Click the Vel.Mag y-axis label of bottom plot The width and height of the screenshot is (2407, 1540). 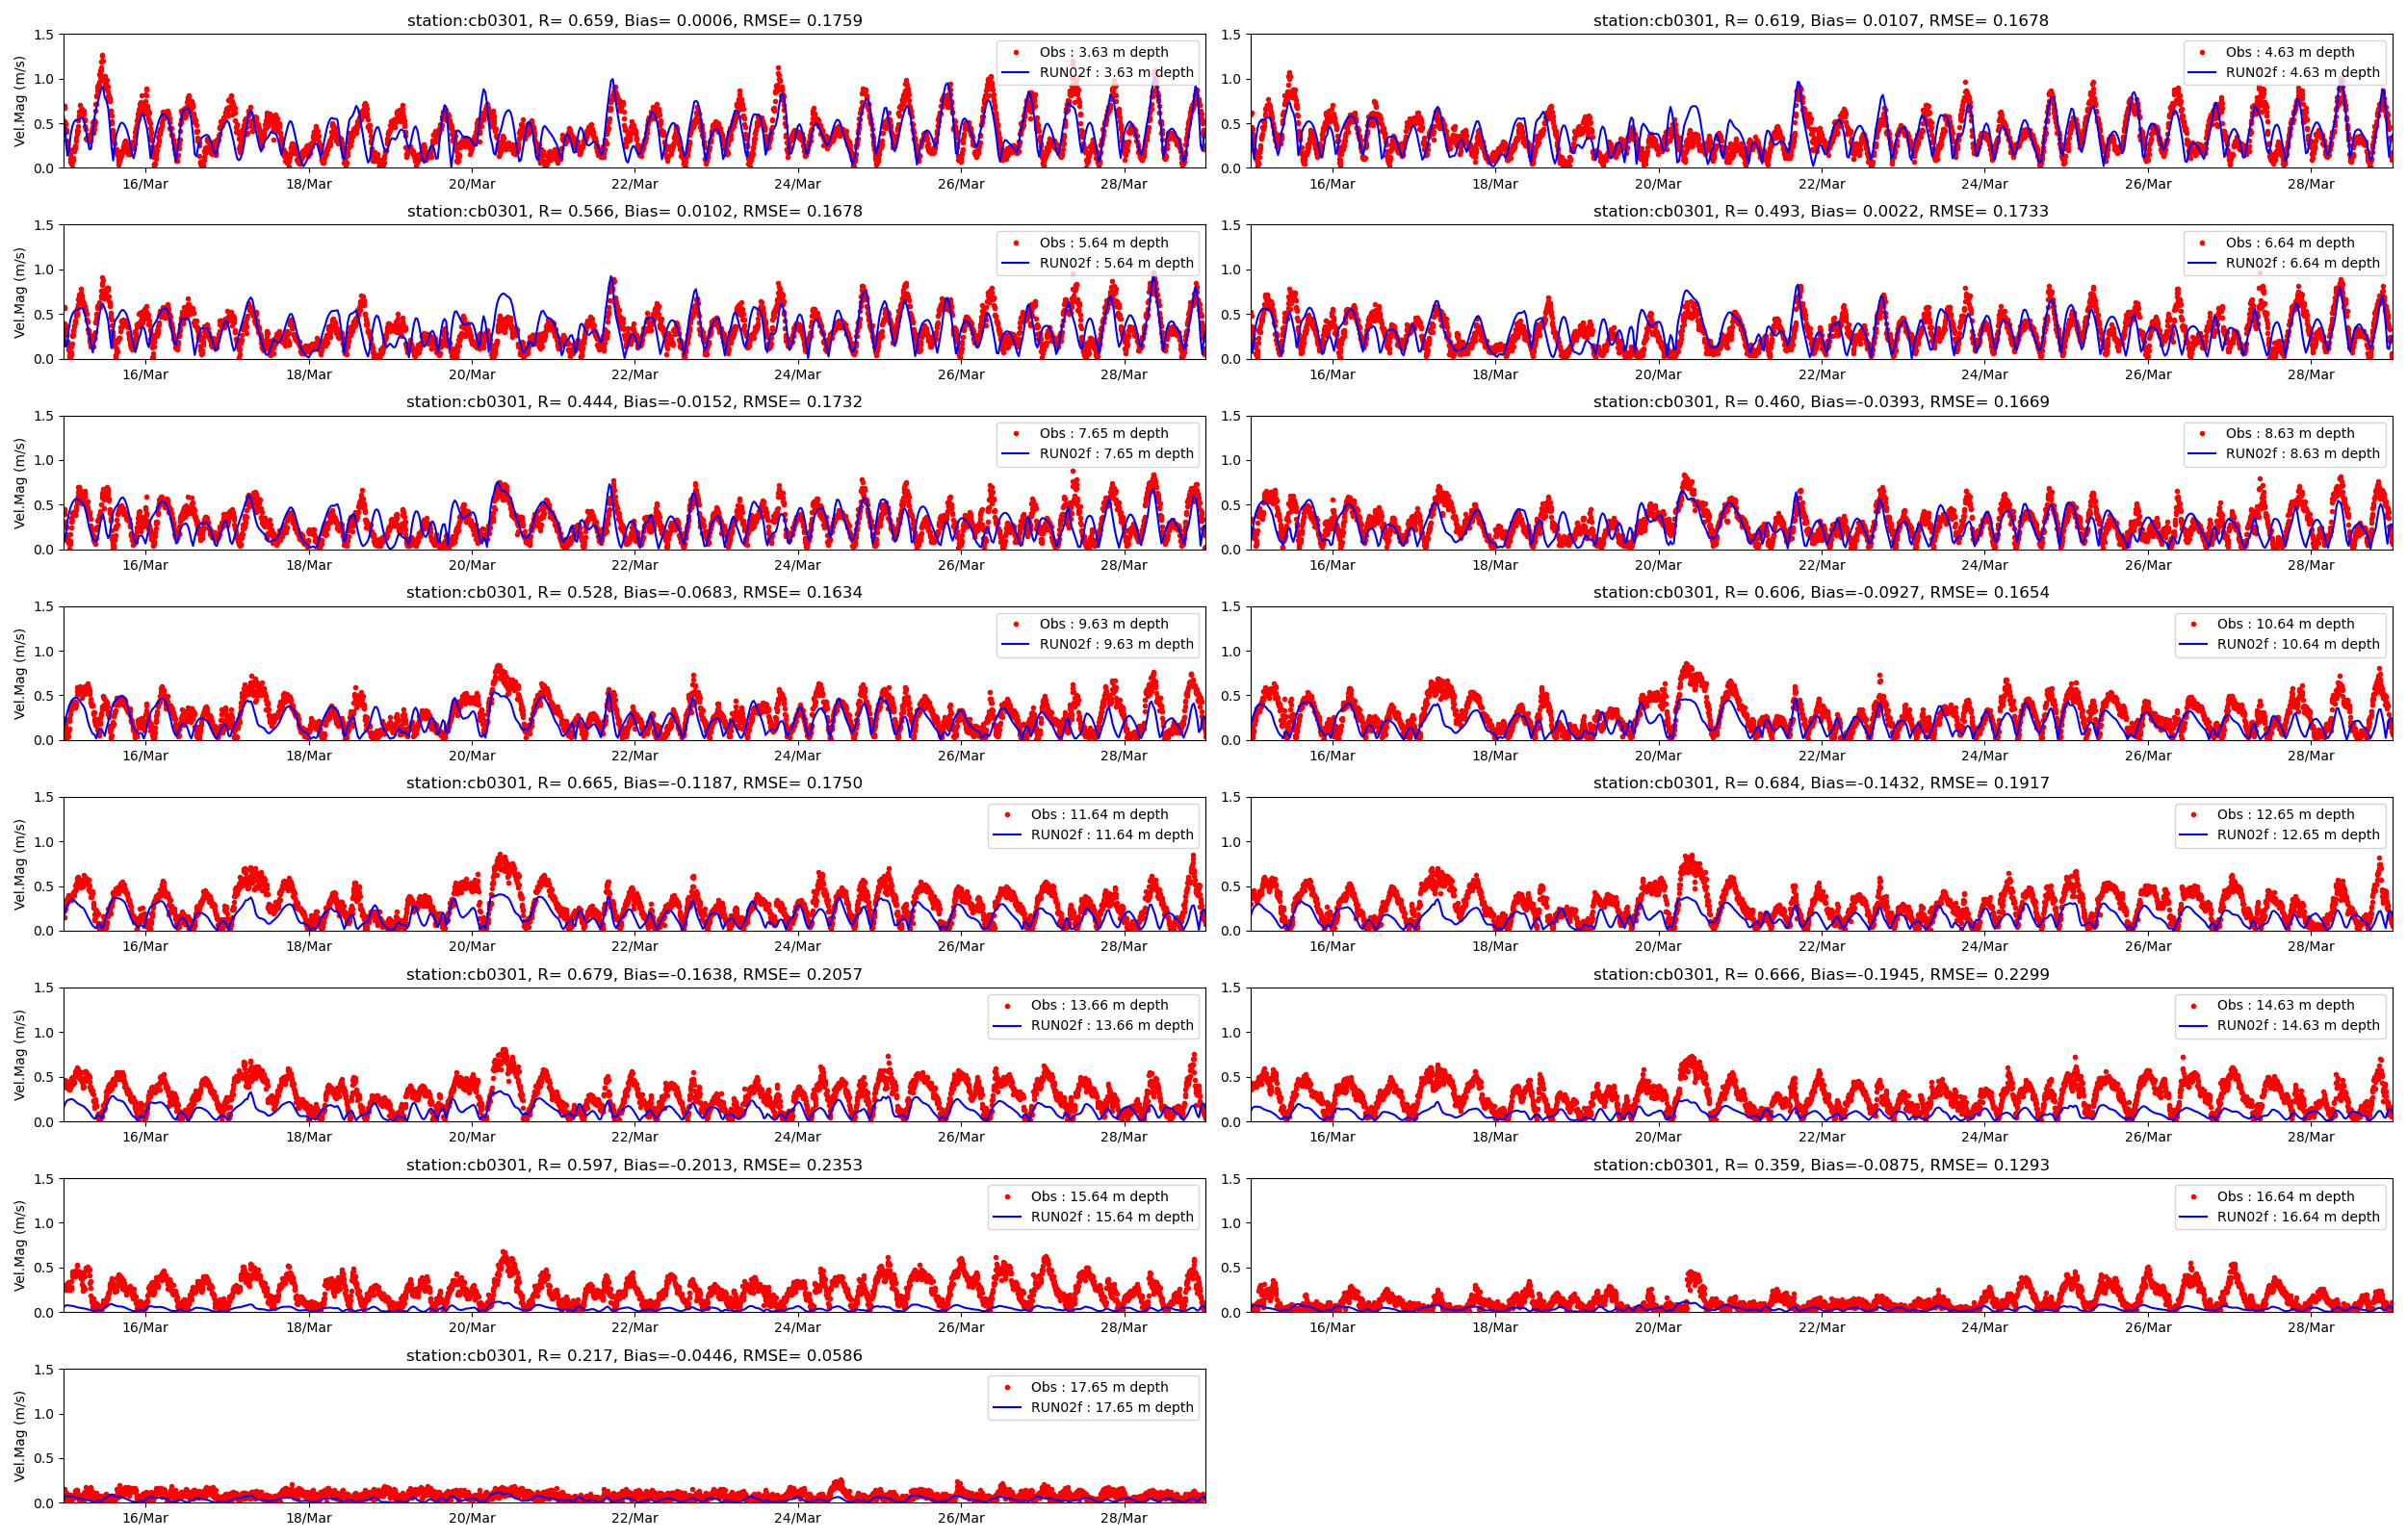[20, 1436]
